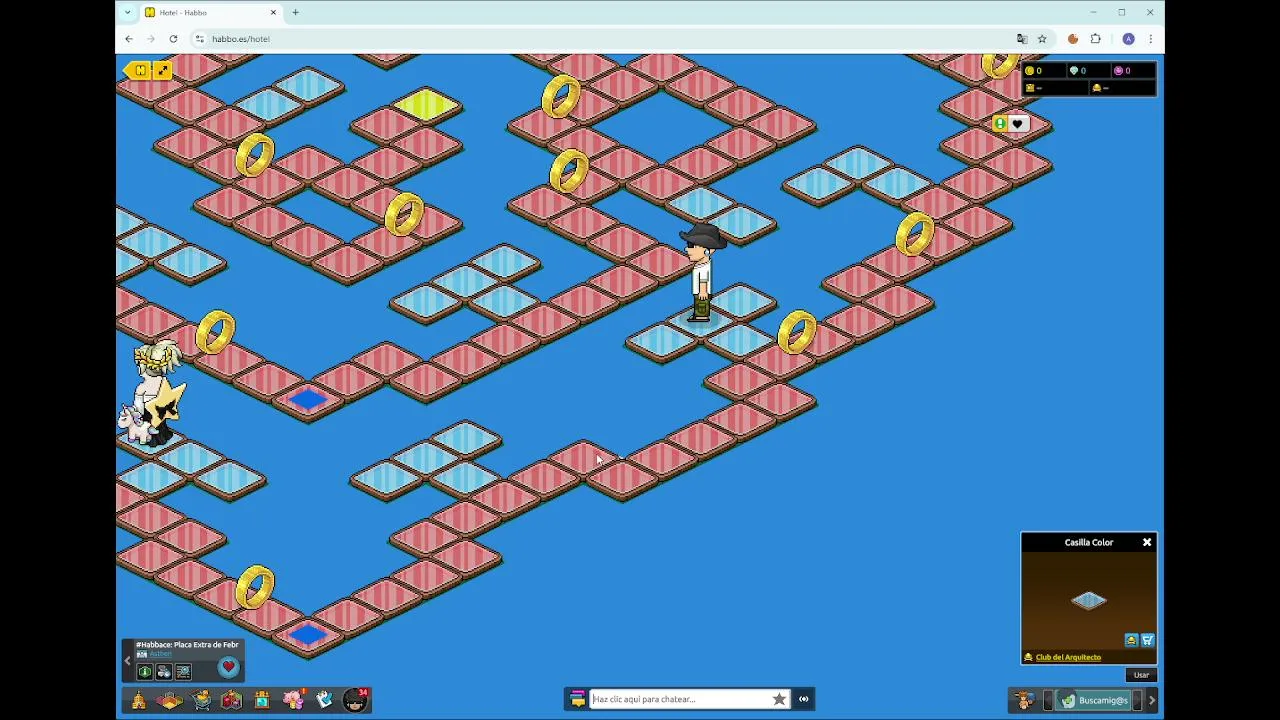The height and width of the screenshot is (720, 1280).
Task: Reload the Habbo page
Action: coord(173,39)
